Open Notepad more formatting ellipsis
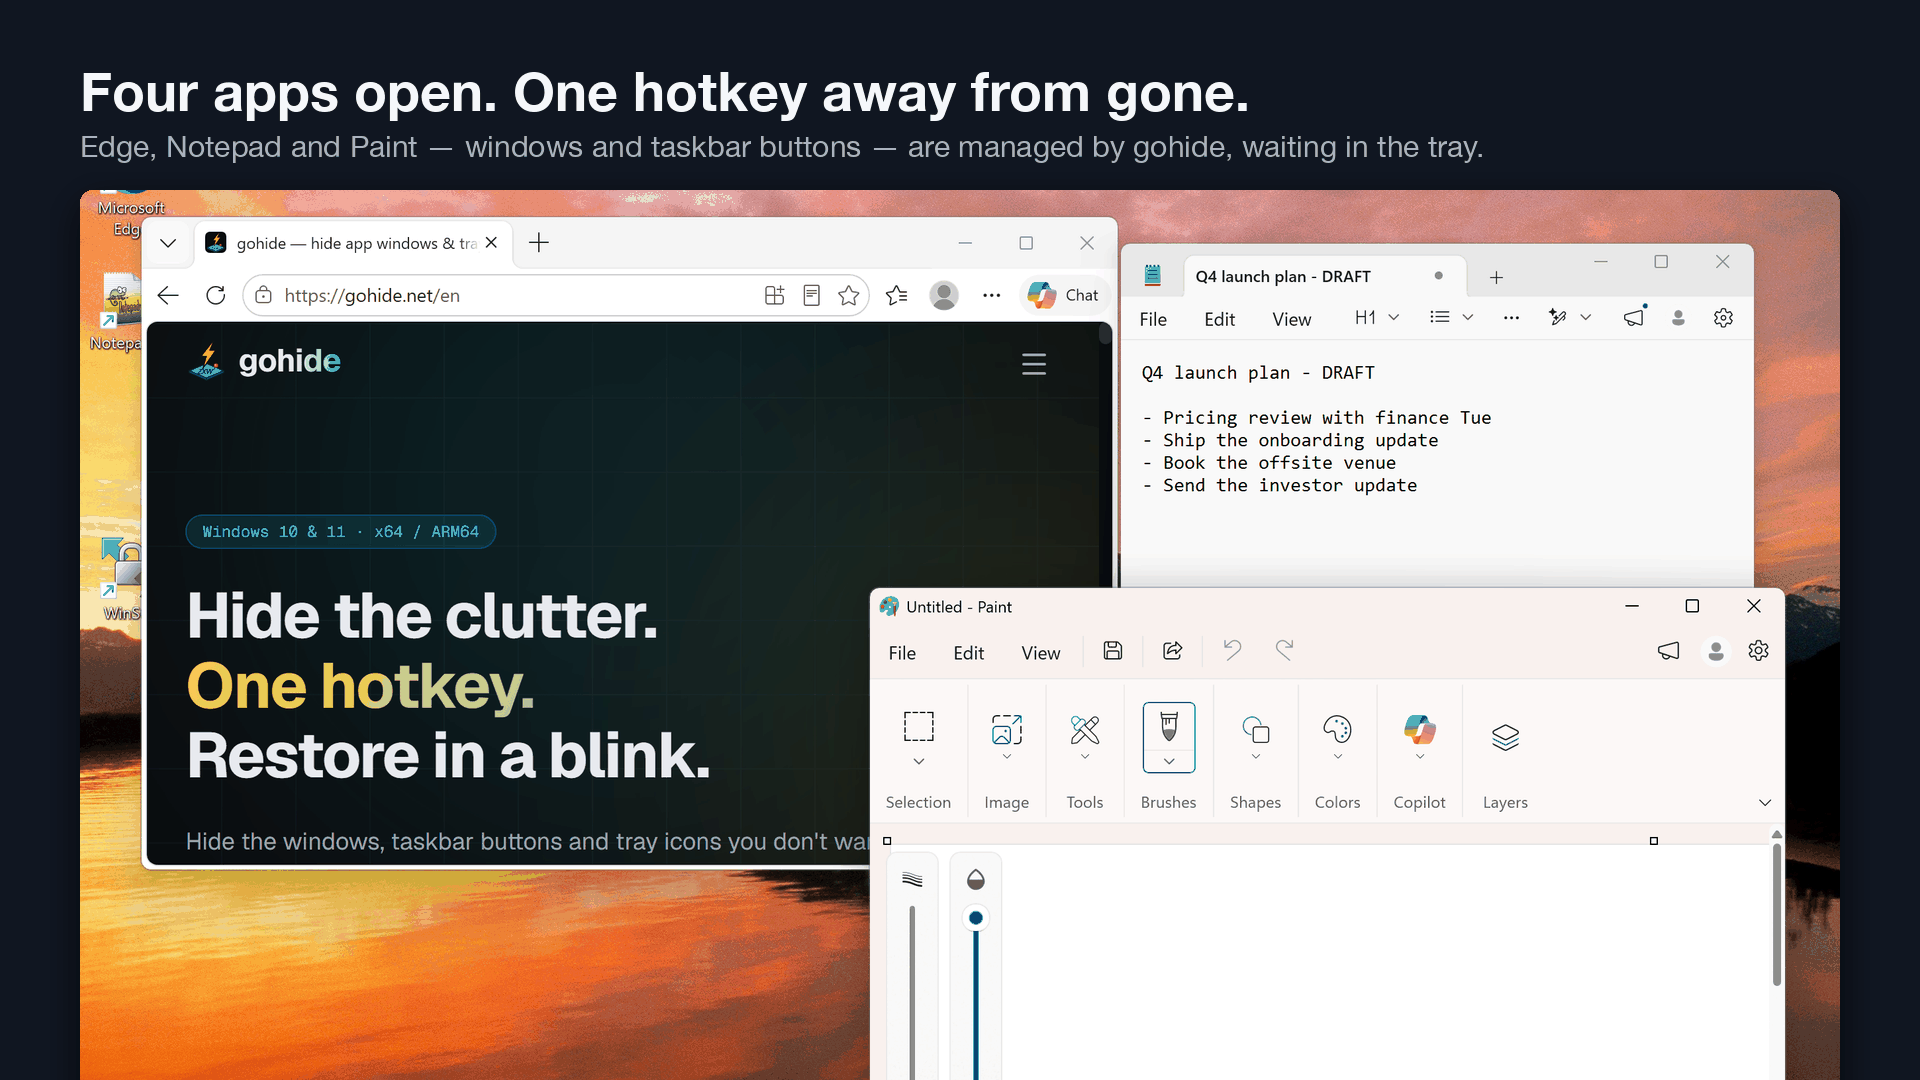 [1511, 318]
